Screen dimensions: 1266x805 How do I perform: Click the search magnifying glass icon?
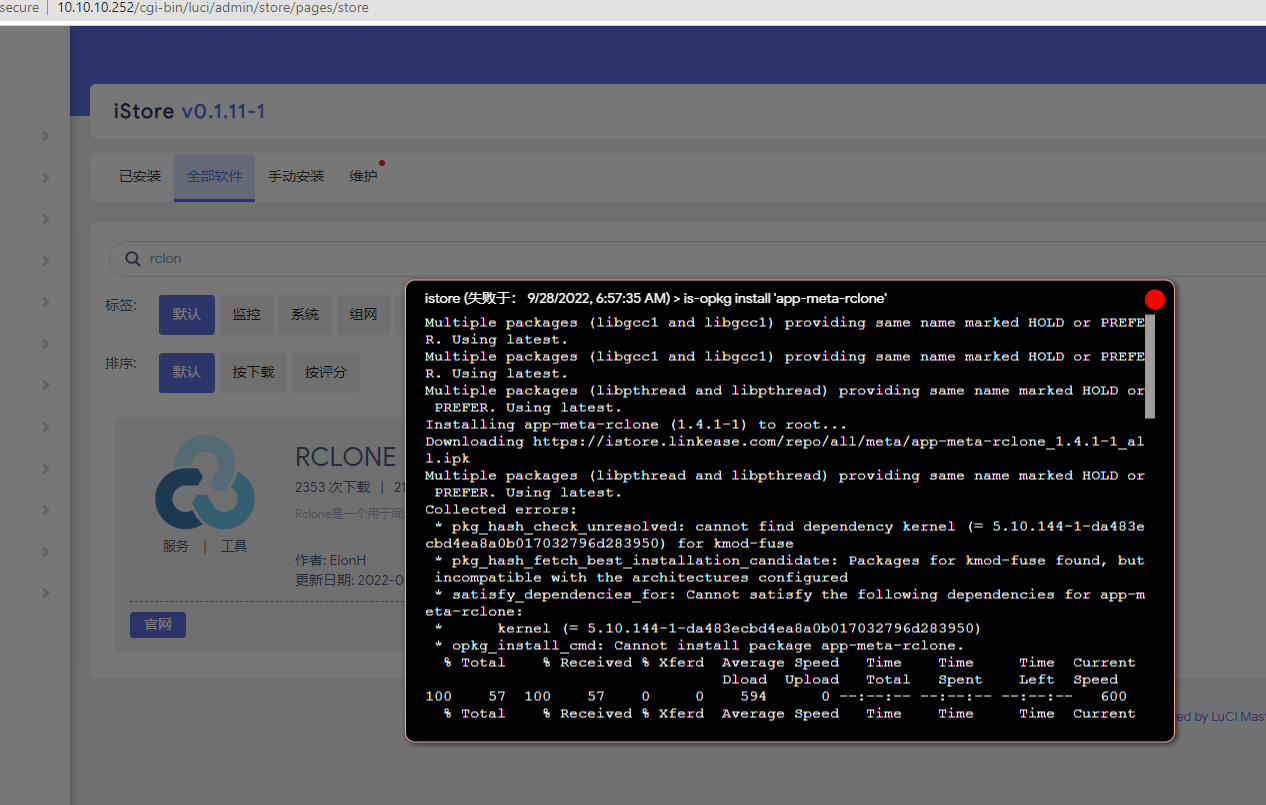132,258
